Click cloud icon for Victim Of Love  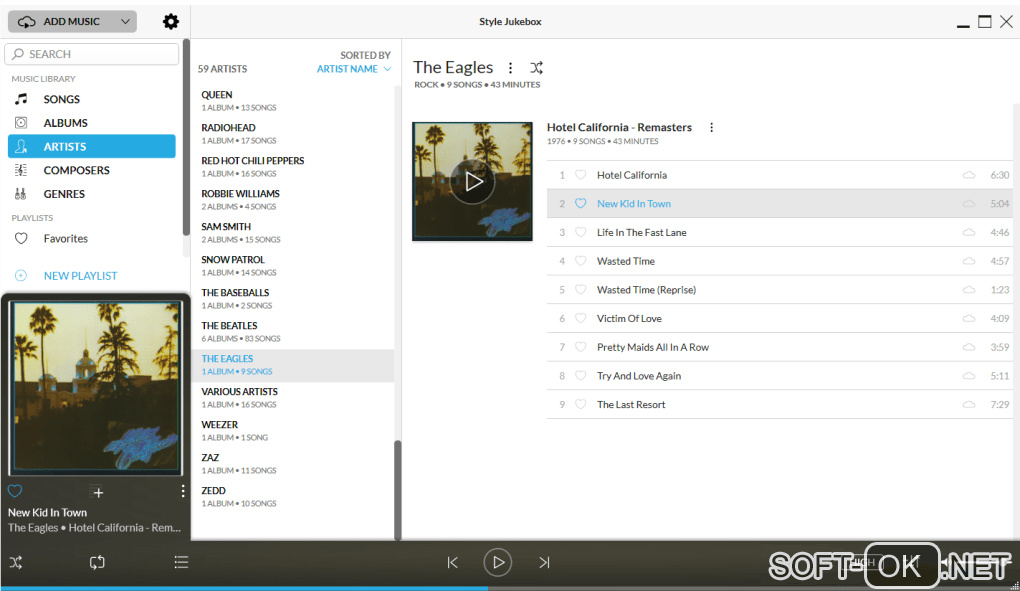tap(969, 319)
